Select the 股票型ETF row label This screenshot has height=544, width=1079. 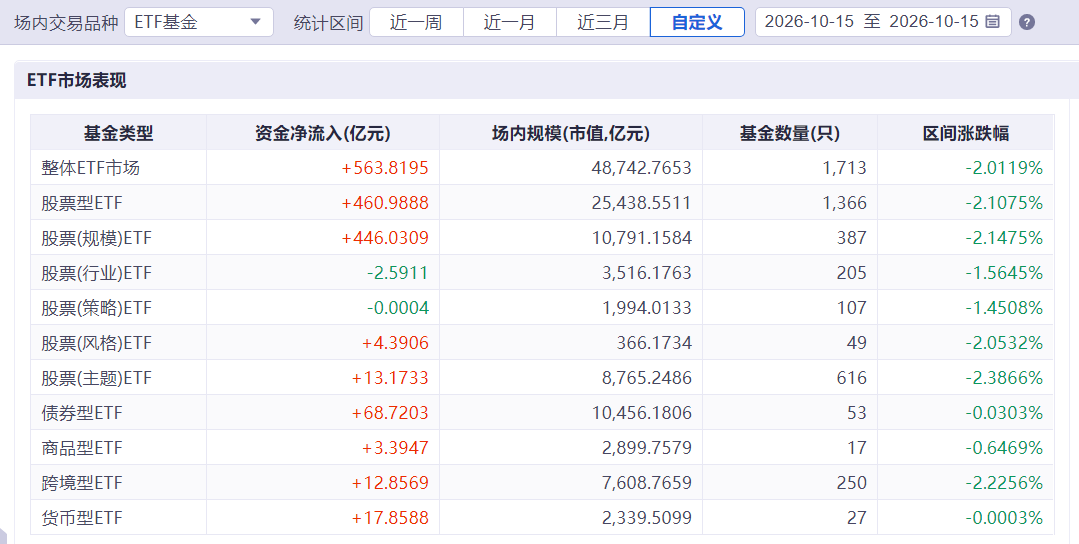(82, 203)
